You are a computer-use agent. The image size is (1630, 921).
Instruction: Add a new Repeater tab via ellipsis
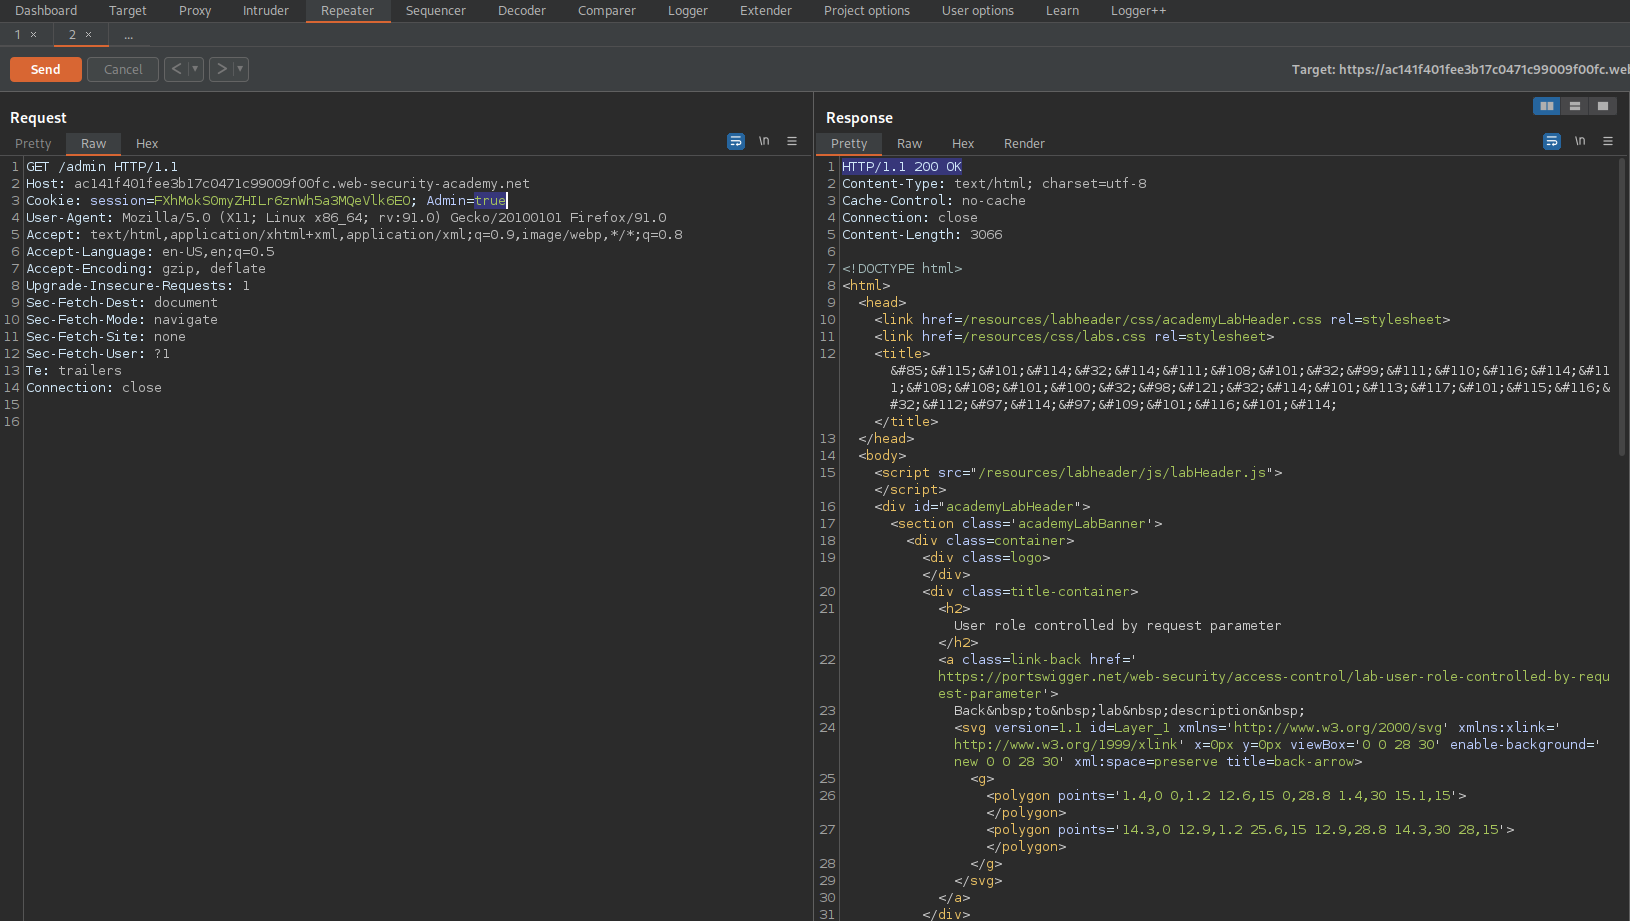click(x=128, y=35)
